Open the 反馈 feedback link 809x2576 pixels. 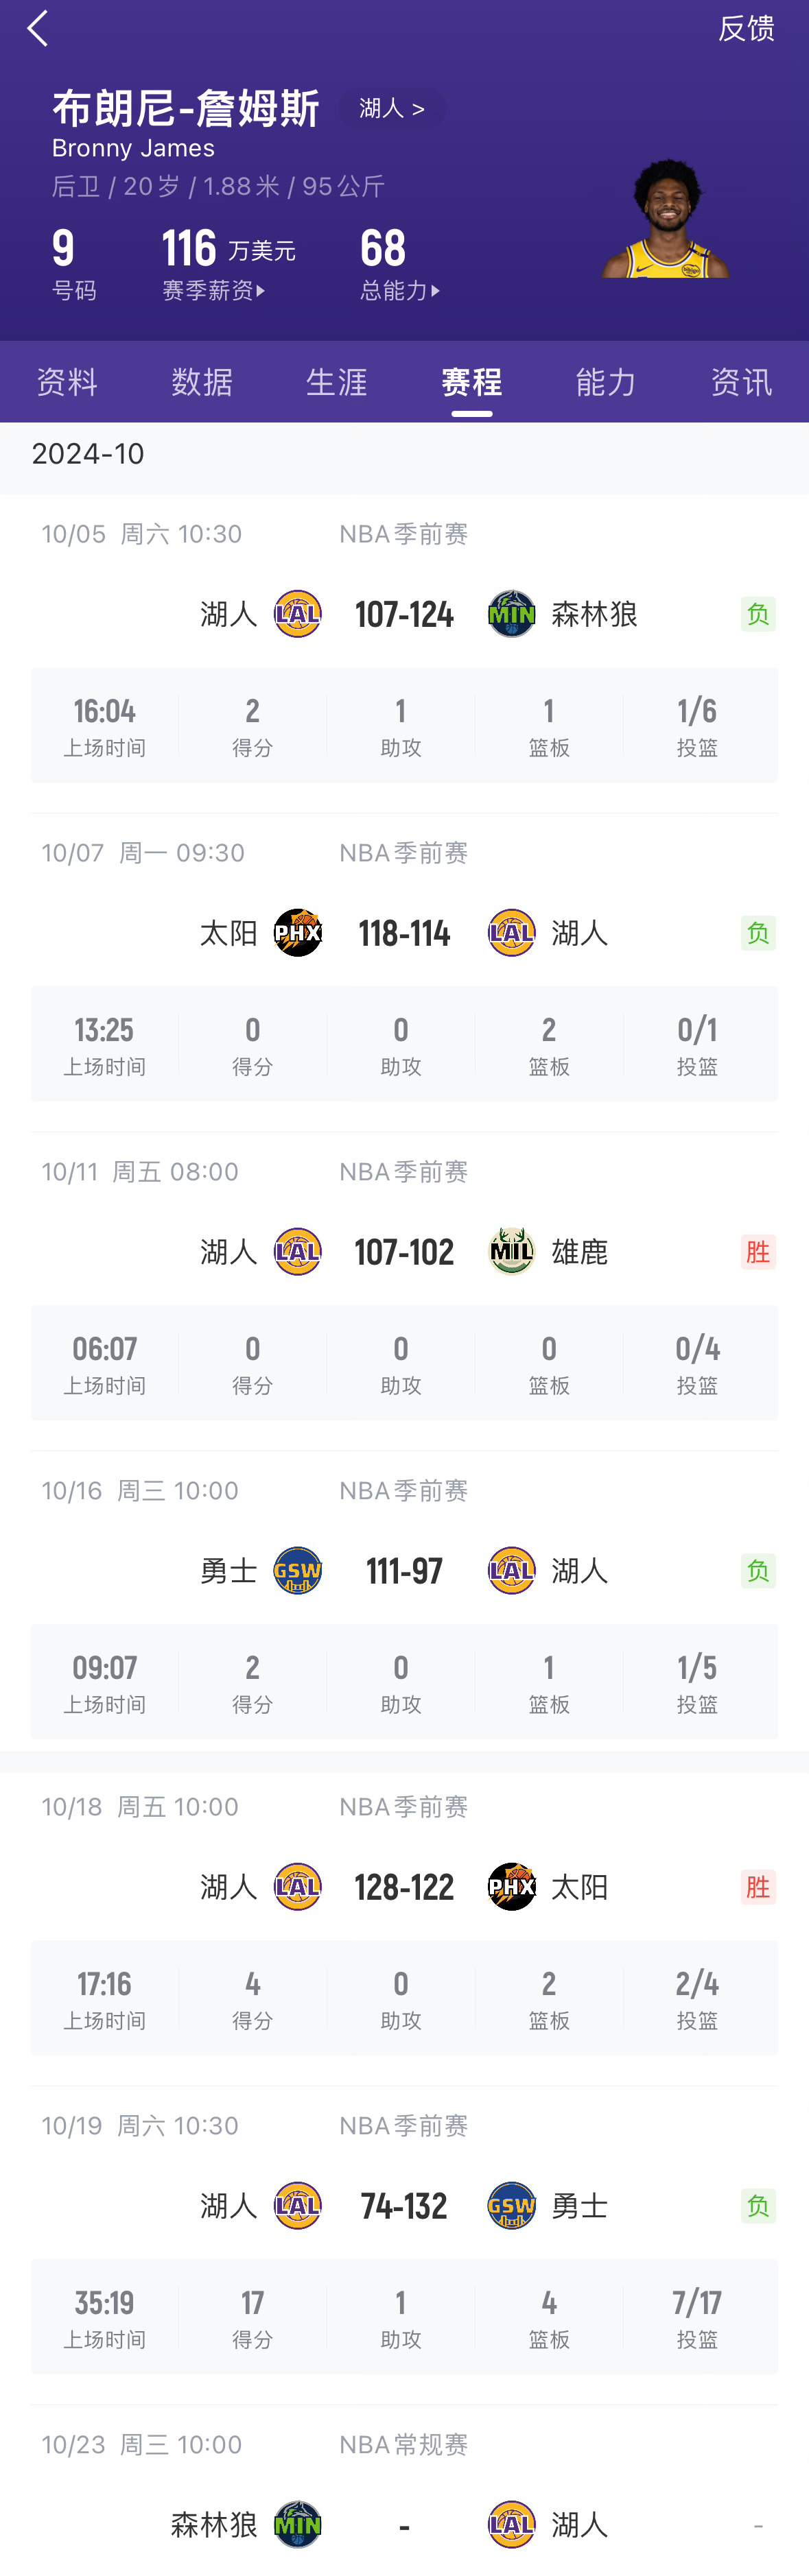746,29
